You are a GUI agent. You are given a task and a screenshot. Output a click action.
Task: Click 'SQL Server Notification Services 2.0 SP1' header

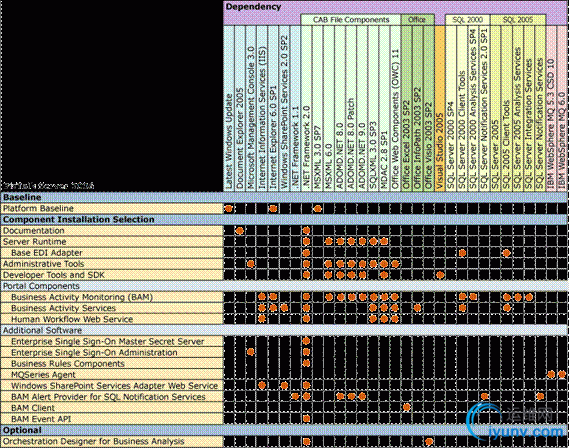[x=484, y=109]
